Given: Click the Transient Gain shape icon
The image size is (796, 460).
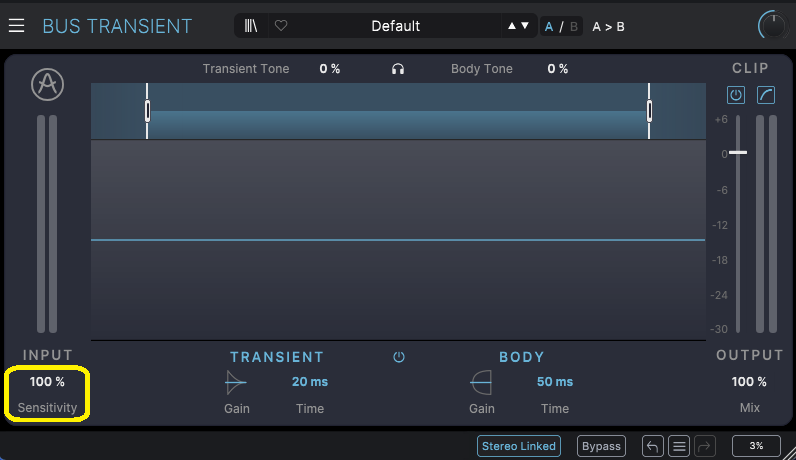Looking at the screenshot, I should [236, 382].
